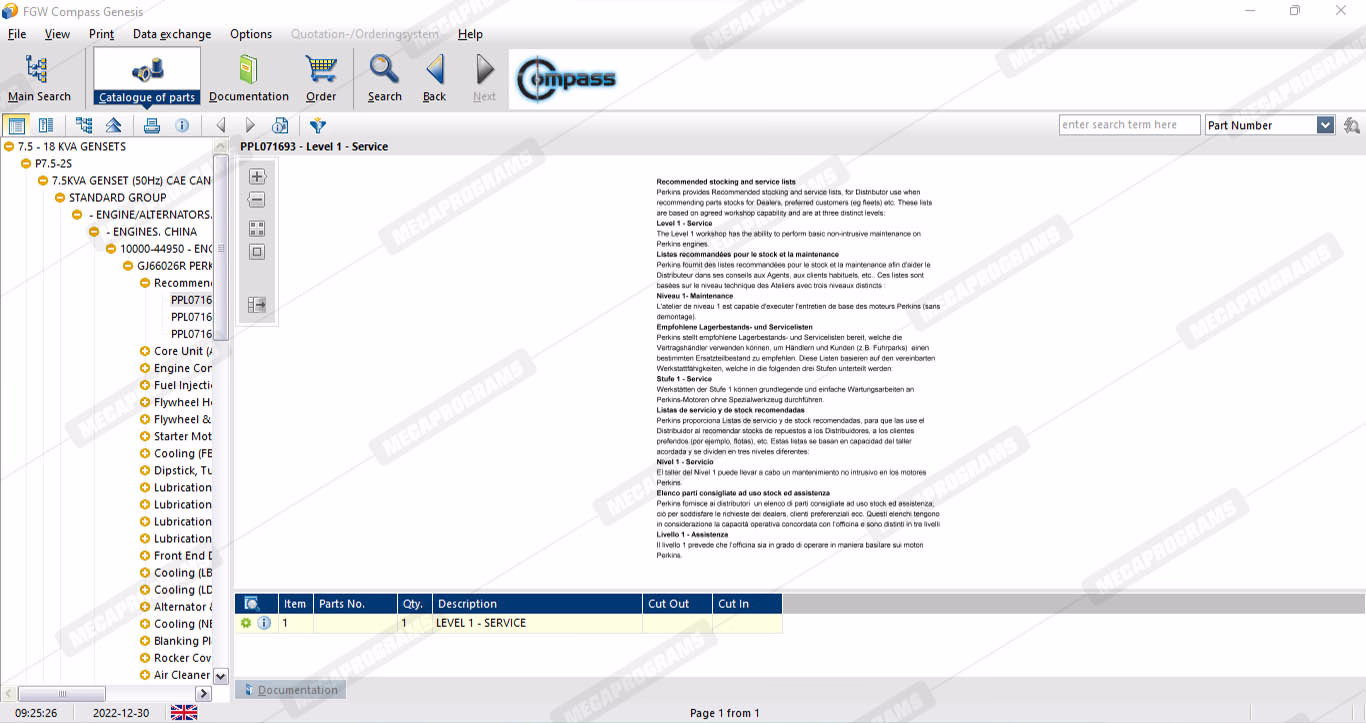The image size is (1366, 723).
Task: Click the info icon in LEVEL 1 - SERVICE row
Action: (x=264, y=623)
